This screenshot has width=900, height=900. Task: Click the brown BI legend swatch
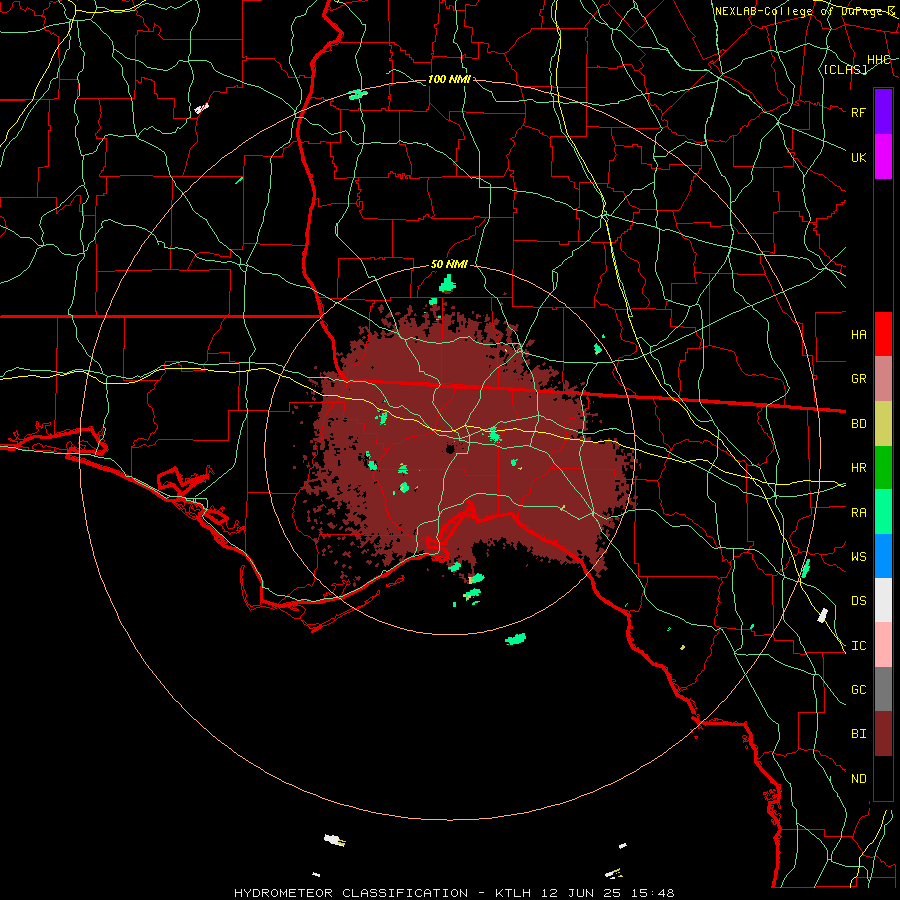click(x=883, y=734)
